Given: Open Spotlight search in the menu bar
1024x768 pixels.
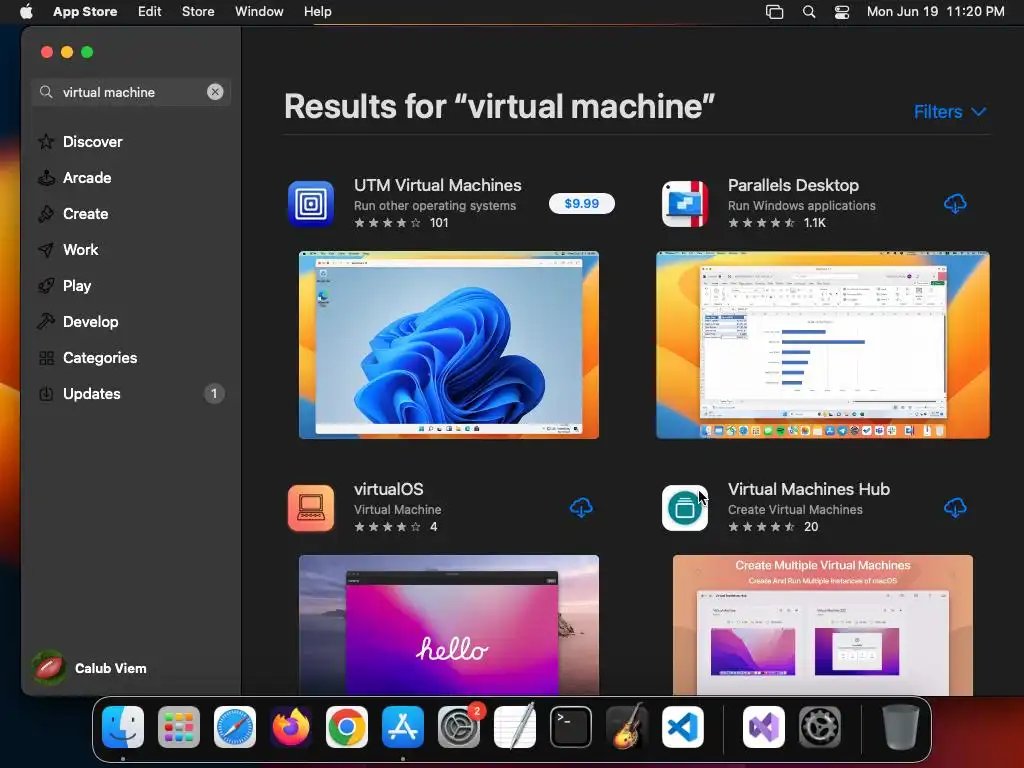Looking at the screenshot, I should pyautogui.click(x=808, y=12).
